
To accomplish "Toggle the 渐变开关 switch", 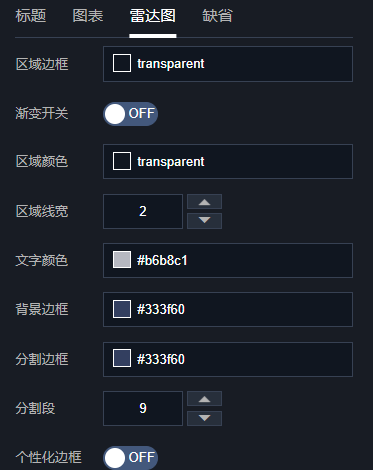I will pyautogui.click(x=130, y=114).
